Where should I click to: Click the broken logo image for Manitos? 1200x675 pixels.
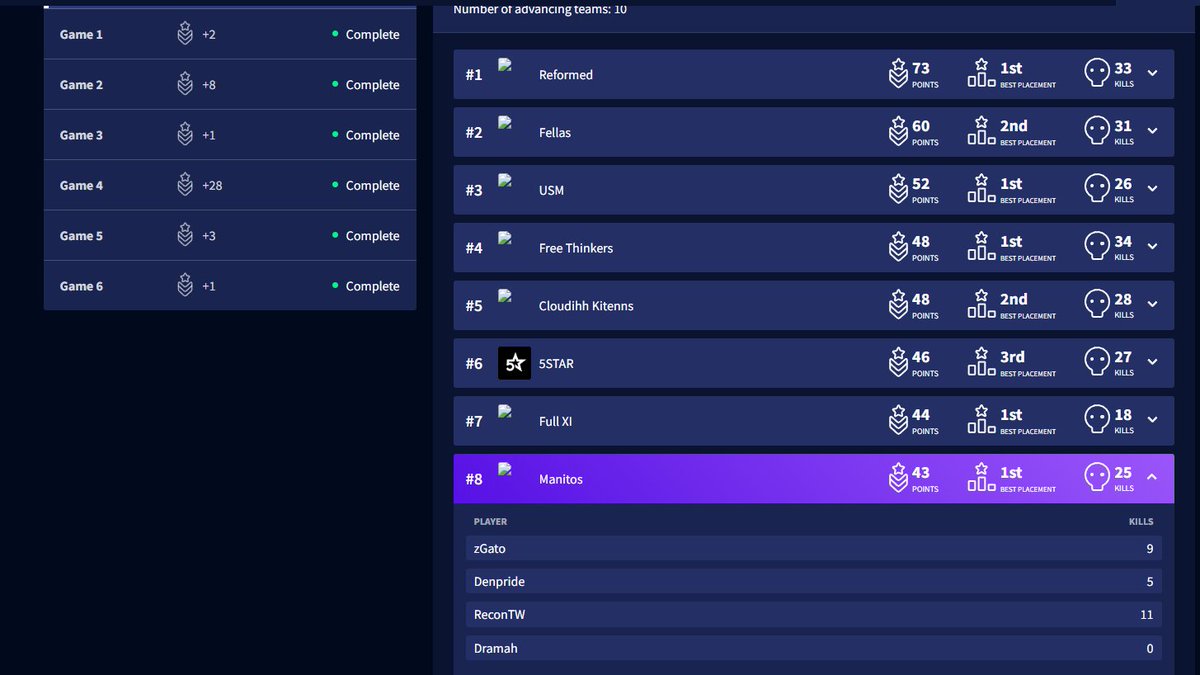[x=505, y=469]
